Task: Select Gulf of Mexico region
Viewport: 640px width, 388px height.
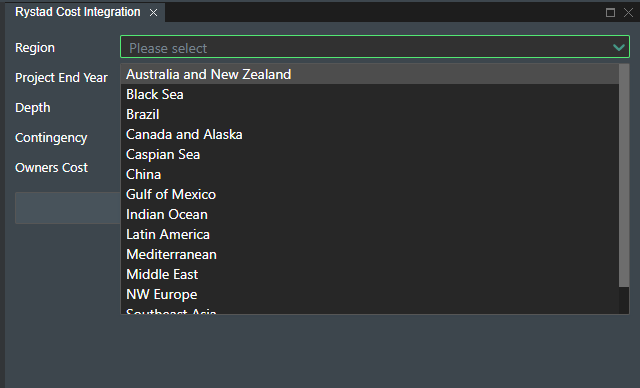Action: point(370,194)
